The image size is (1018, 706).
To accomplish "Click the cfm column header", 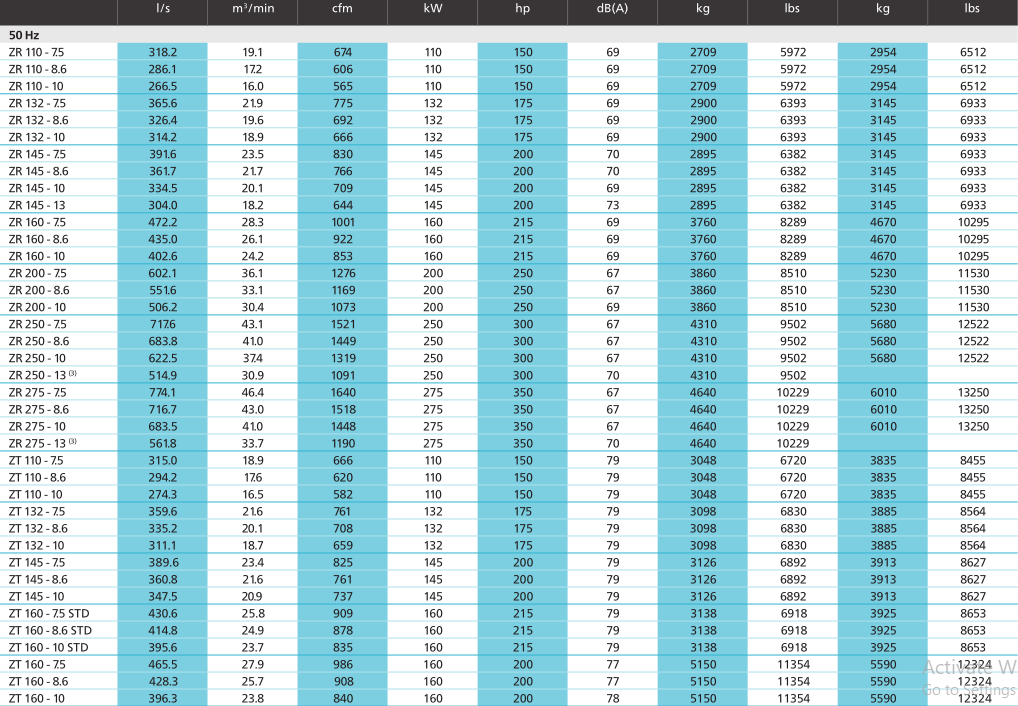I will 342,8.
